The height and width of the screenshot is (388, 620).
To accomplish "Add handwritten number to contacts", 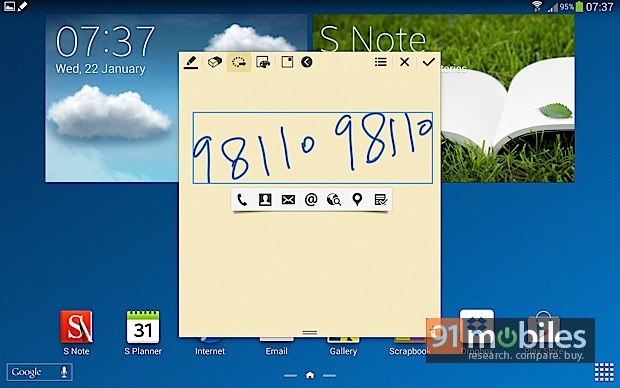I will click(x=265, y=200).
